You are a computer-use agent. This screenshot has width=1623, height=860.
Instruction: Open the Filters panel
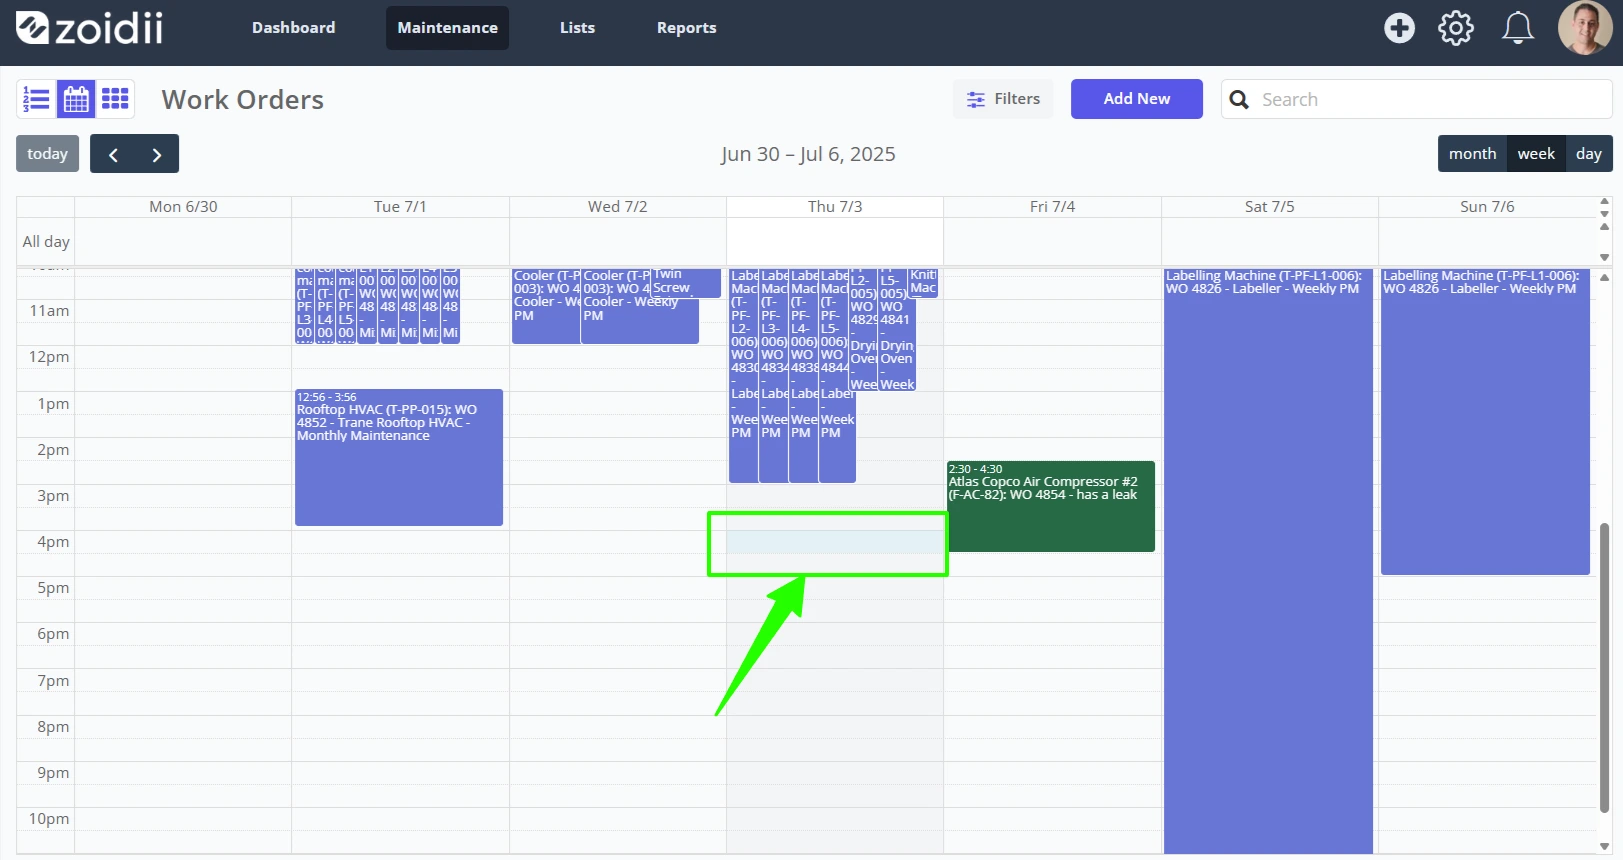(1003, 99)
